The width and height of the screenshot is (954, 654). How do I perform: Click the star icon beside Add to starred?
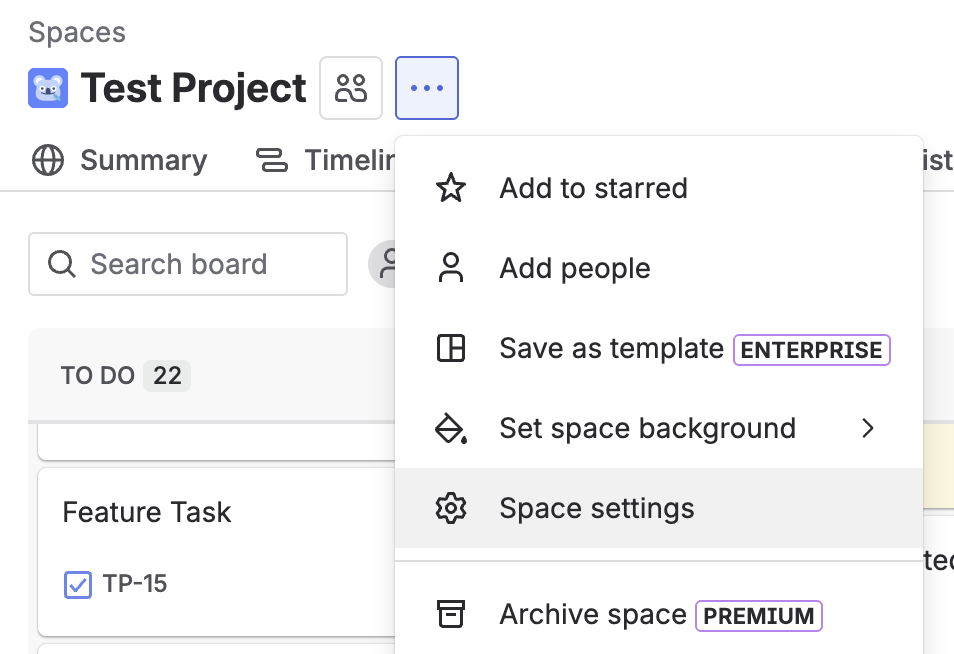(x=451, y=188)
